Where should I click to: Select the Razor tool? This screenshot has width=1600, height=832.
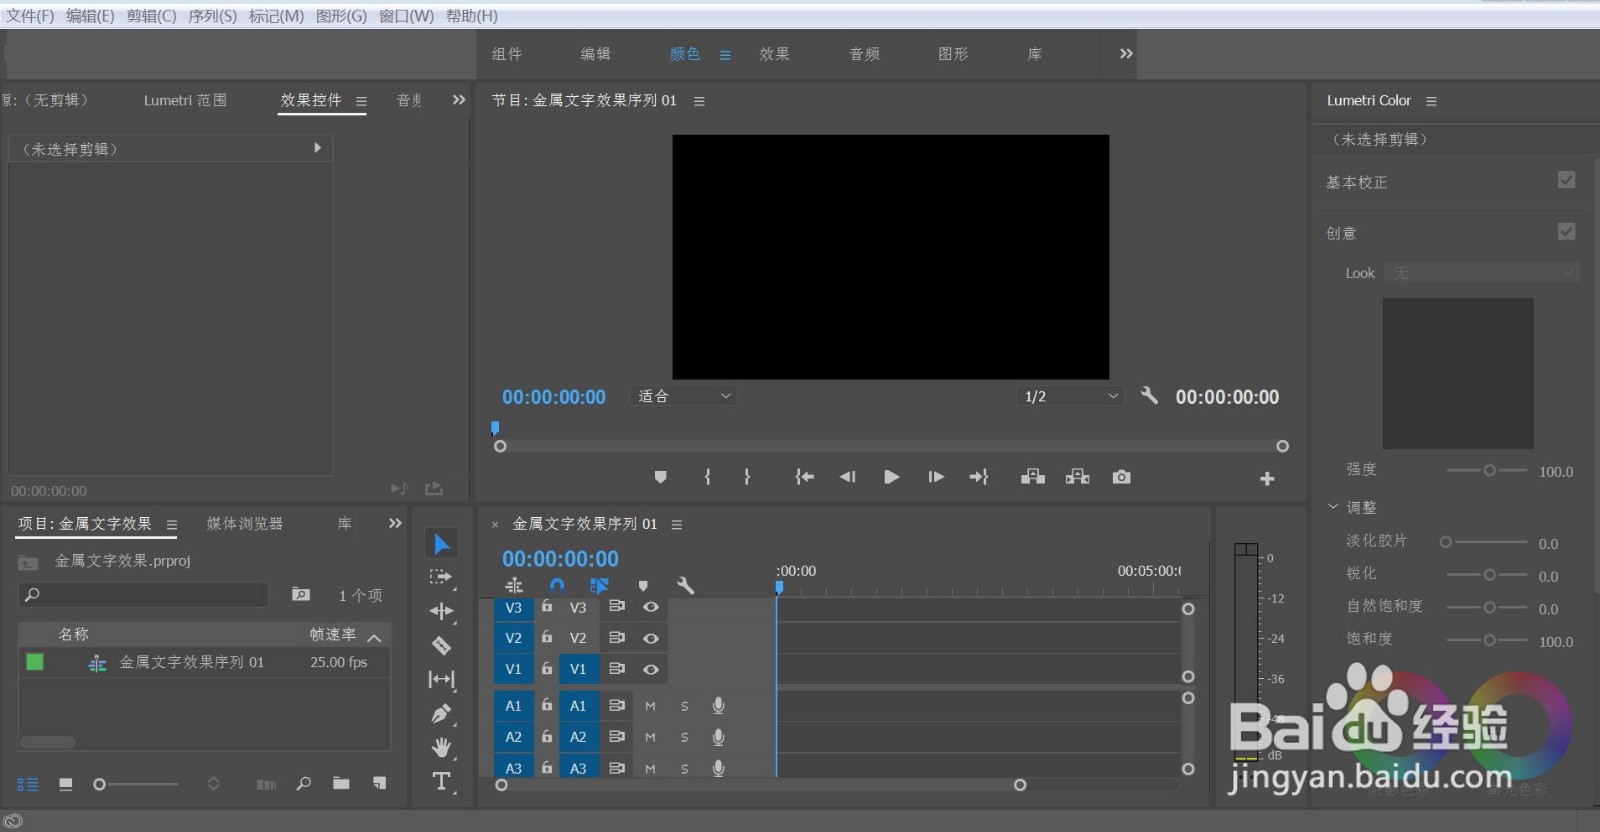(441, 645)
